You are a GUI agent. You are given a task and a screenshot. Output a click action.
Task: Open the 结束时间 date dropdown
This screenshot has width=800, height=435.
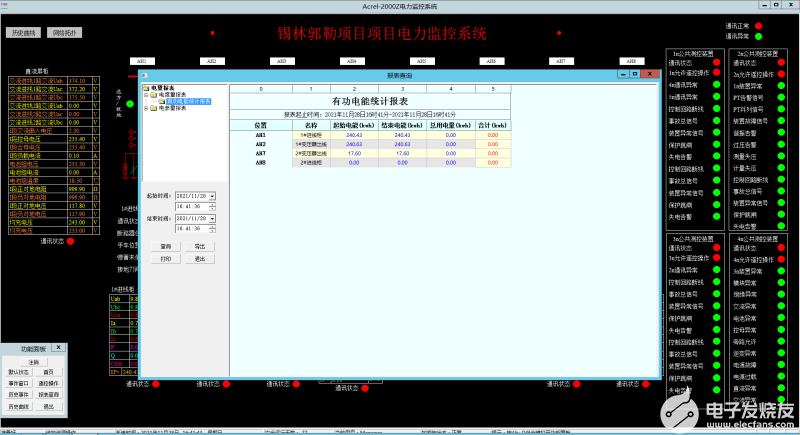coord(212,218)
